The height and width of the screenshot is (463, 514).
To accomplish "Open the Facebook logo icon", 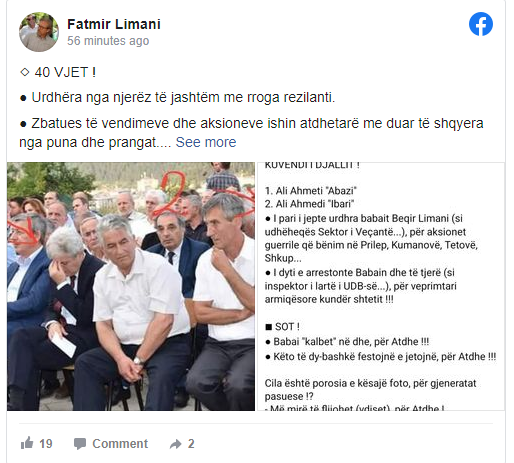I will (481, 24).
